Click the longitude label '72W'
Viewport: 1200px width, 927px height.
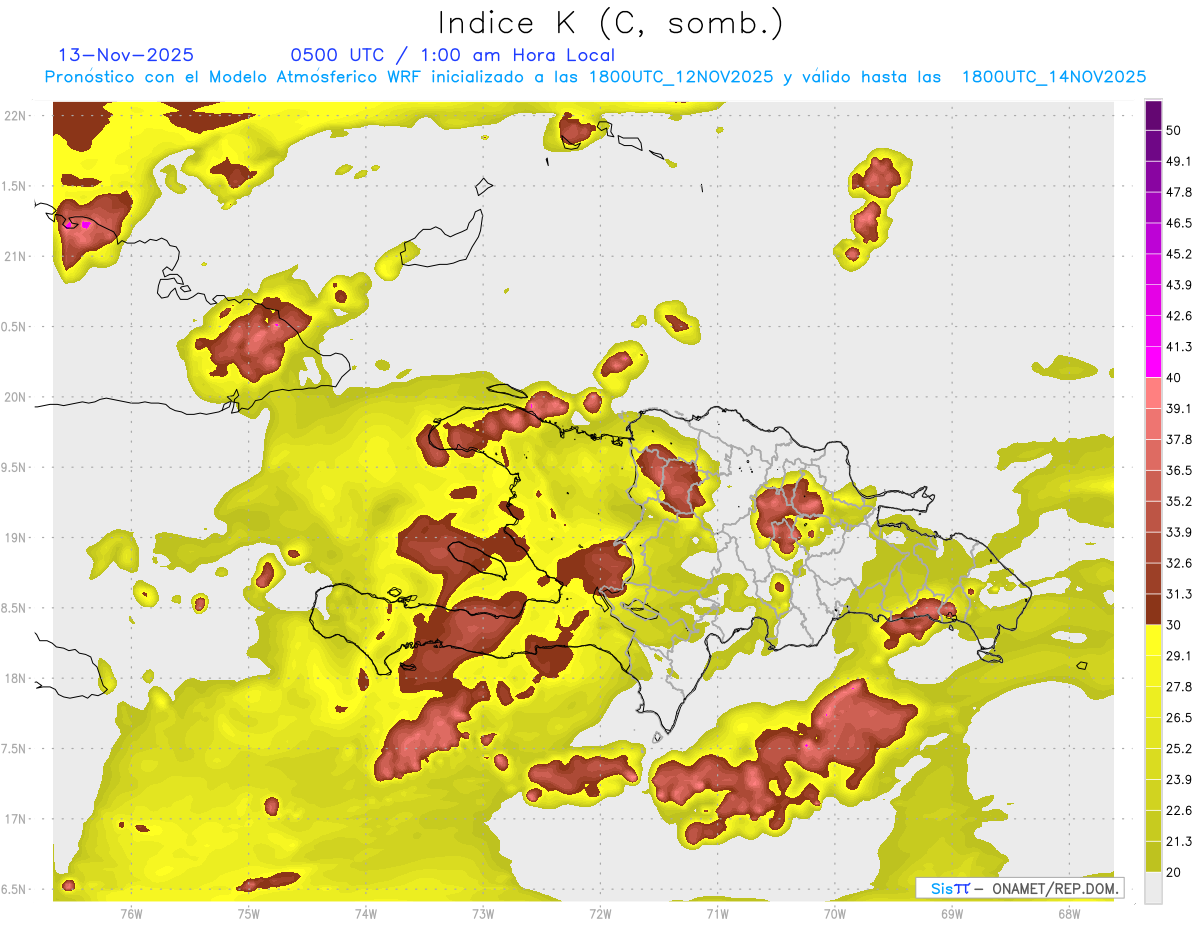click(600, 913)
